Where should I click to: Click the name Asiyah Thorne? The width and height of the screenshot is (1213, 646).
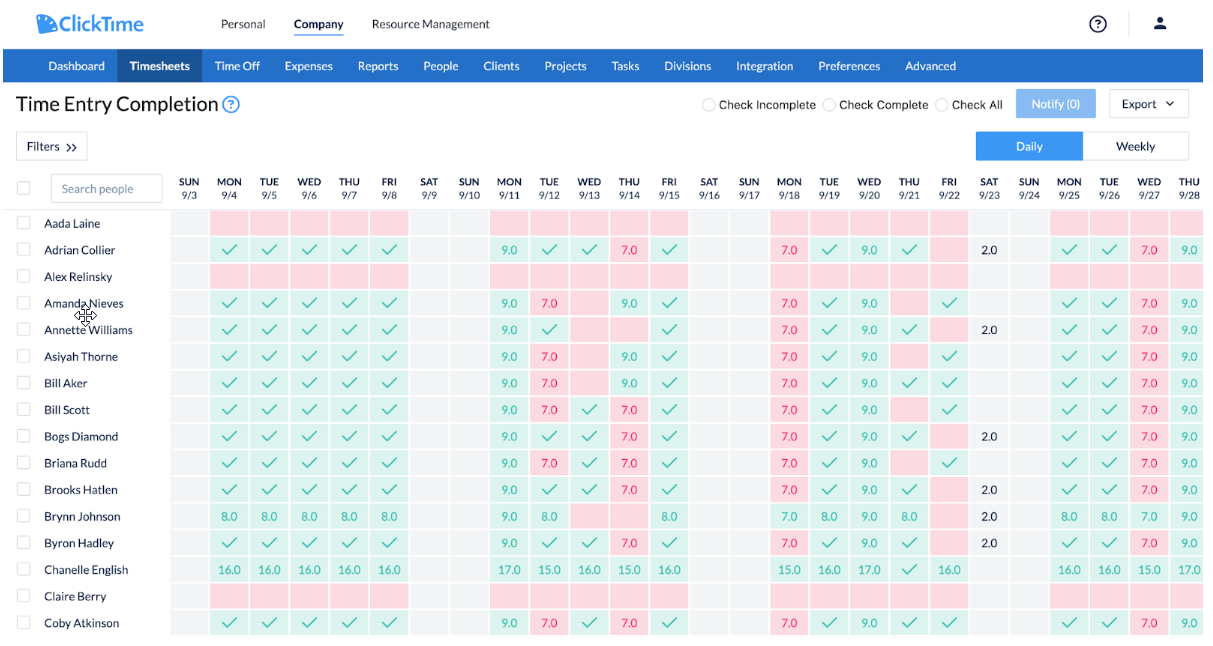[x=81, y=357]
